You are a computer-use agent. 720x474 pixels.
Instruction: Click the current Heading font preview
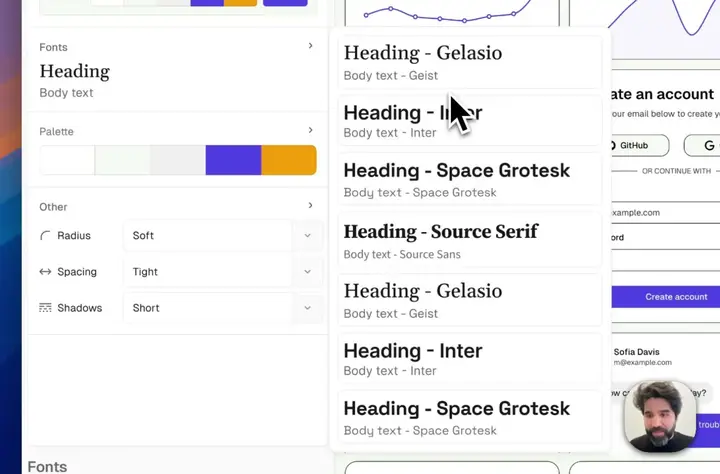click(x=74, y=72)
